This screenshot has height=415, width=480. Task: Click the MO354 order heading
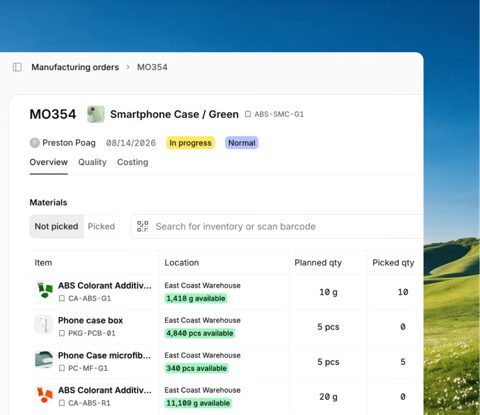(53, 114)
